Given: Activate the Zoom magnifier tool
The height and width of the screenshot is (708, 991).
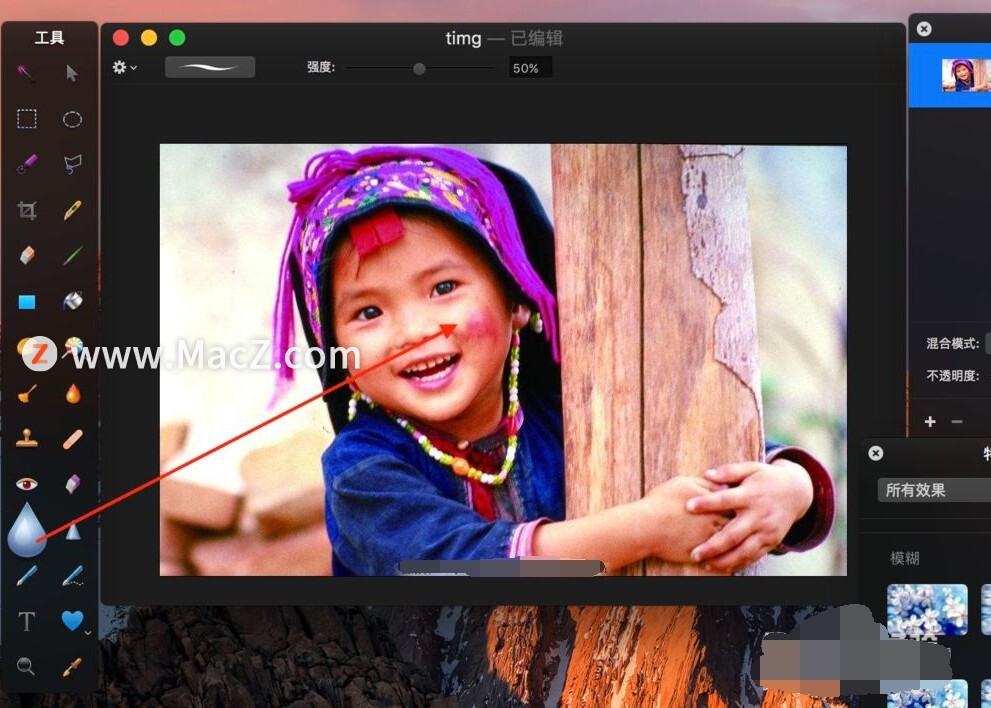Looking at the screenshot, I should 25,666.
